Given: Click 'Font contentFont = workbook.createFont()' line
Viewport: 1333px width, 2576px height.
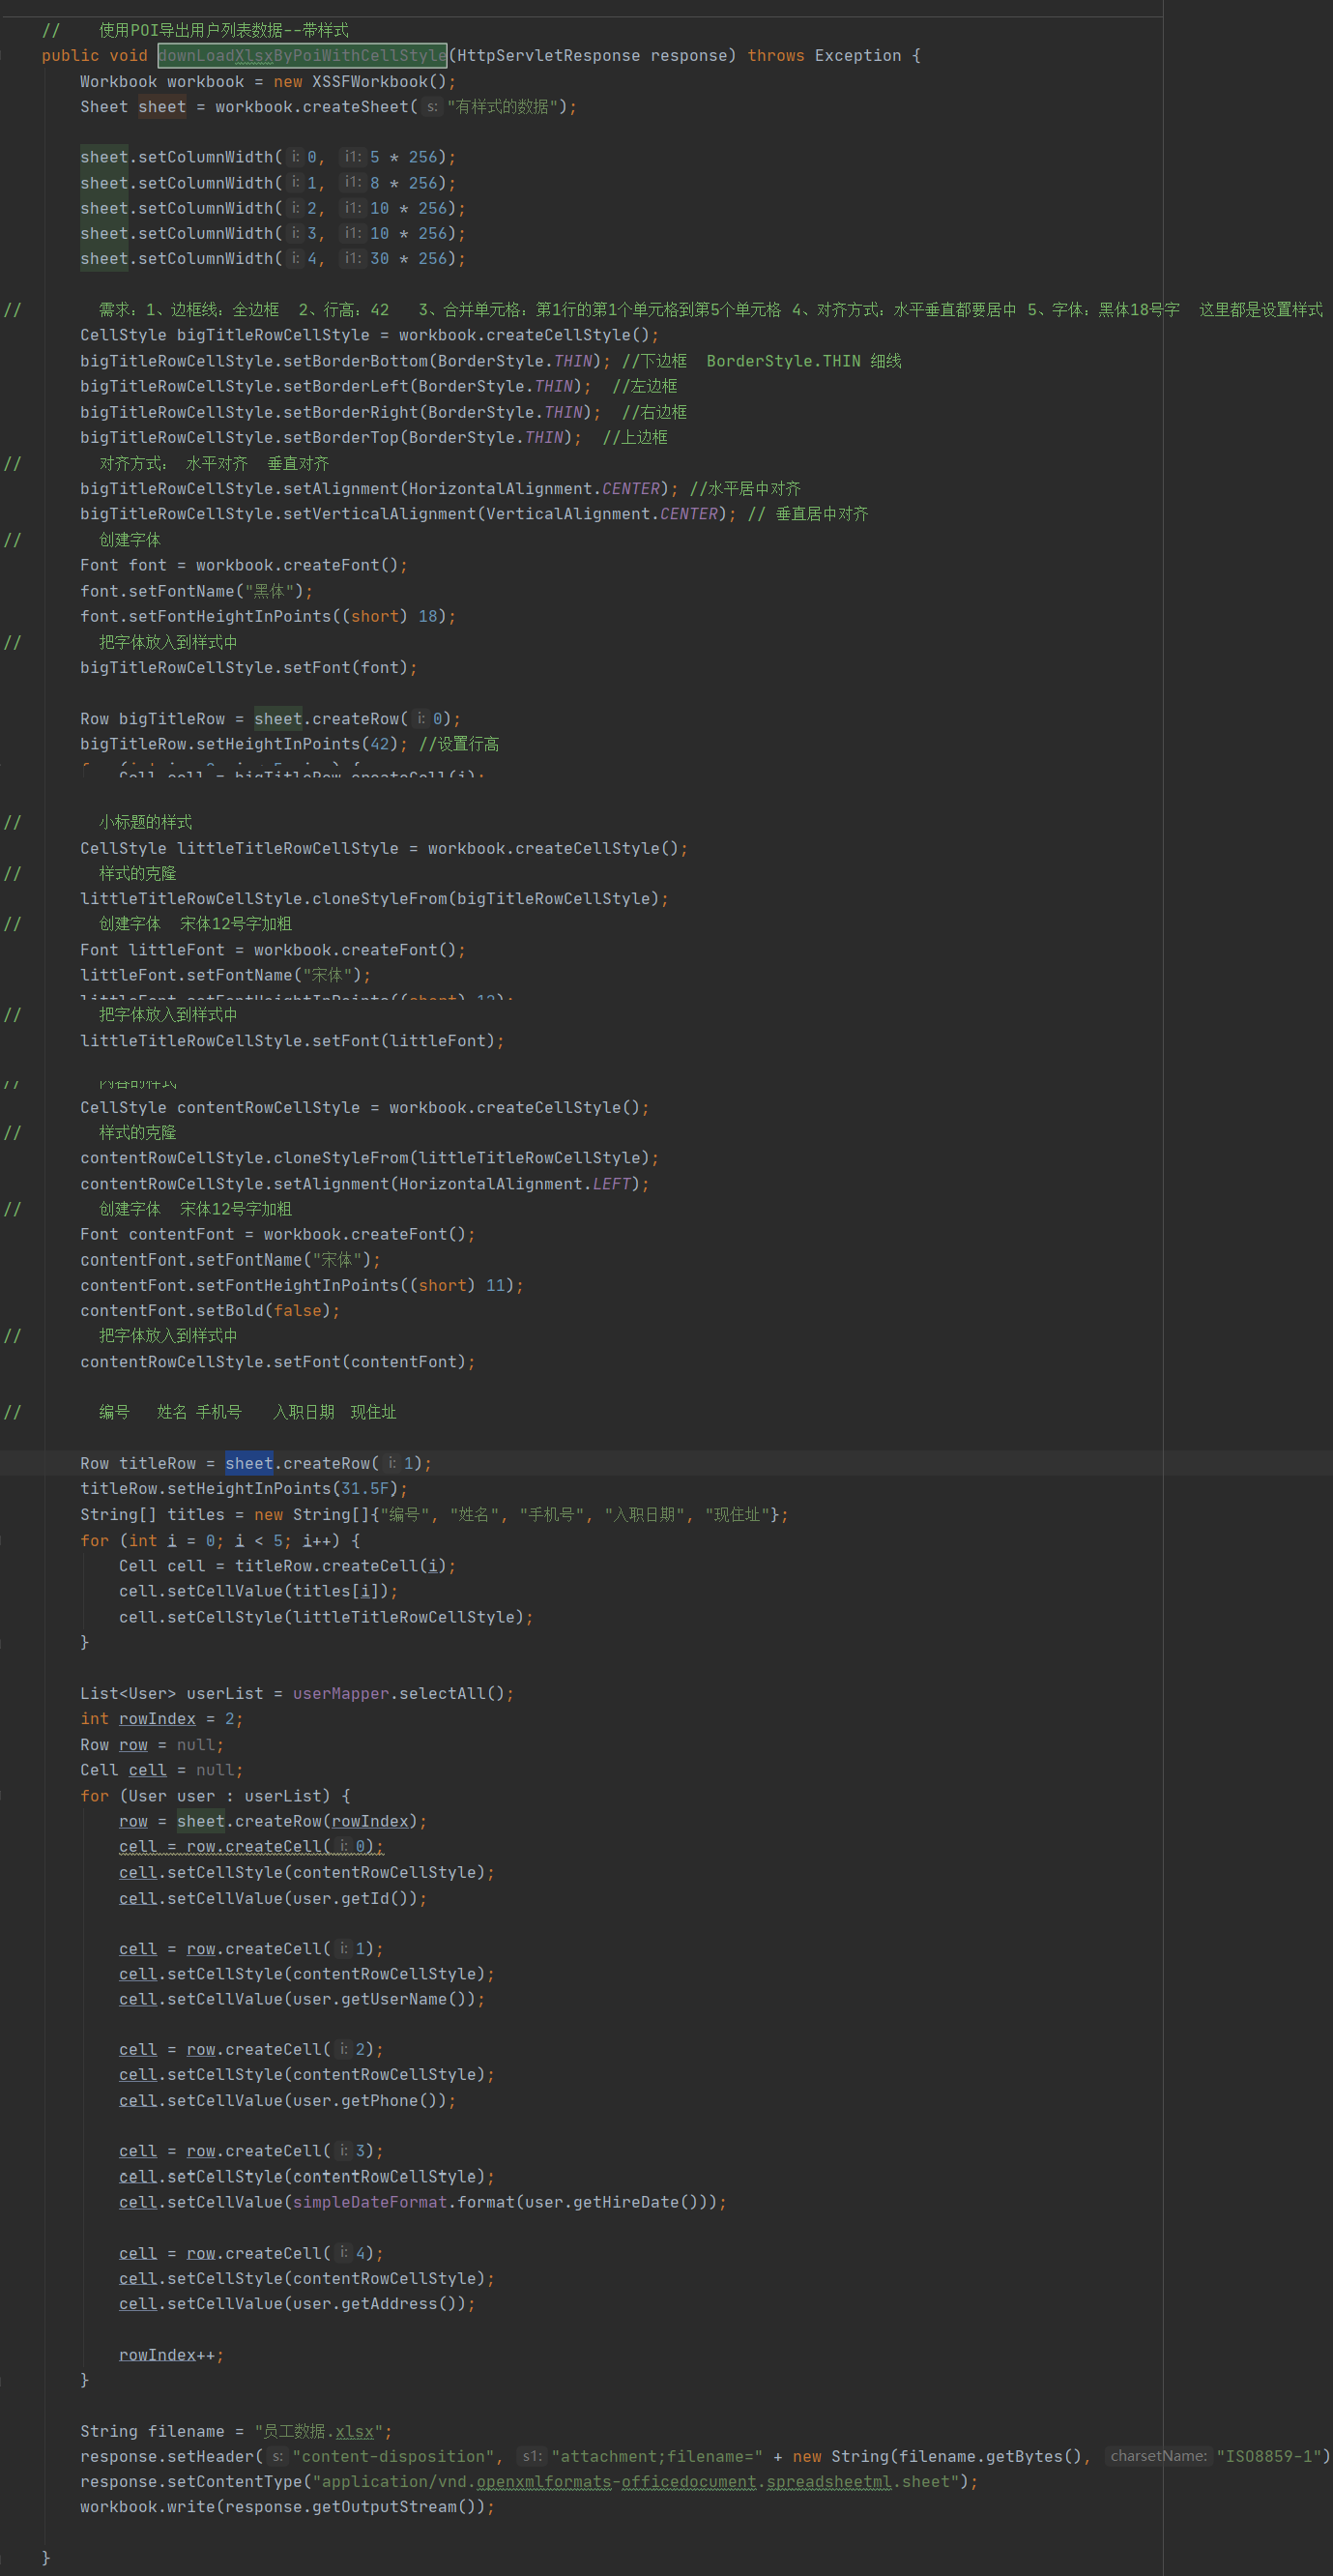Looking at the screenshot, I should point(278,1234).
